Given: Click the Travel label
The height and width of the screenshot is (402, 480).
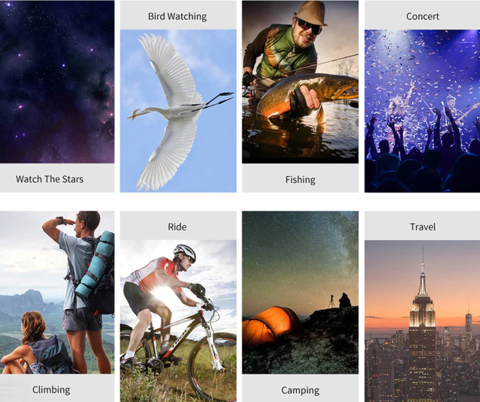Looking at the screenshot, I should (422, 227).
